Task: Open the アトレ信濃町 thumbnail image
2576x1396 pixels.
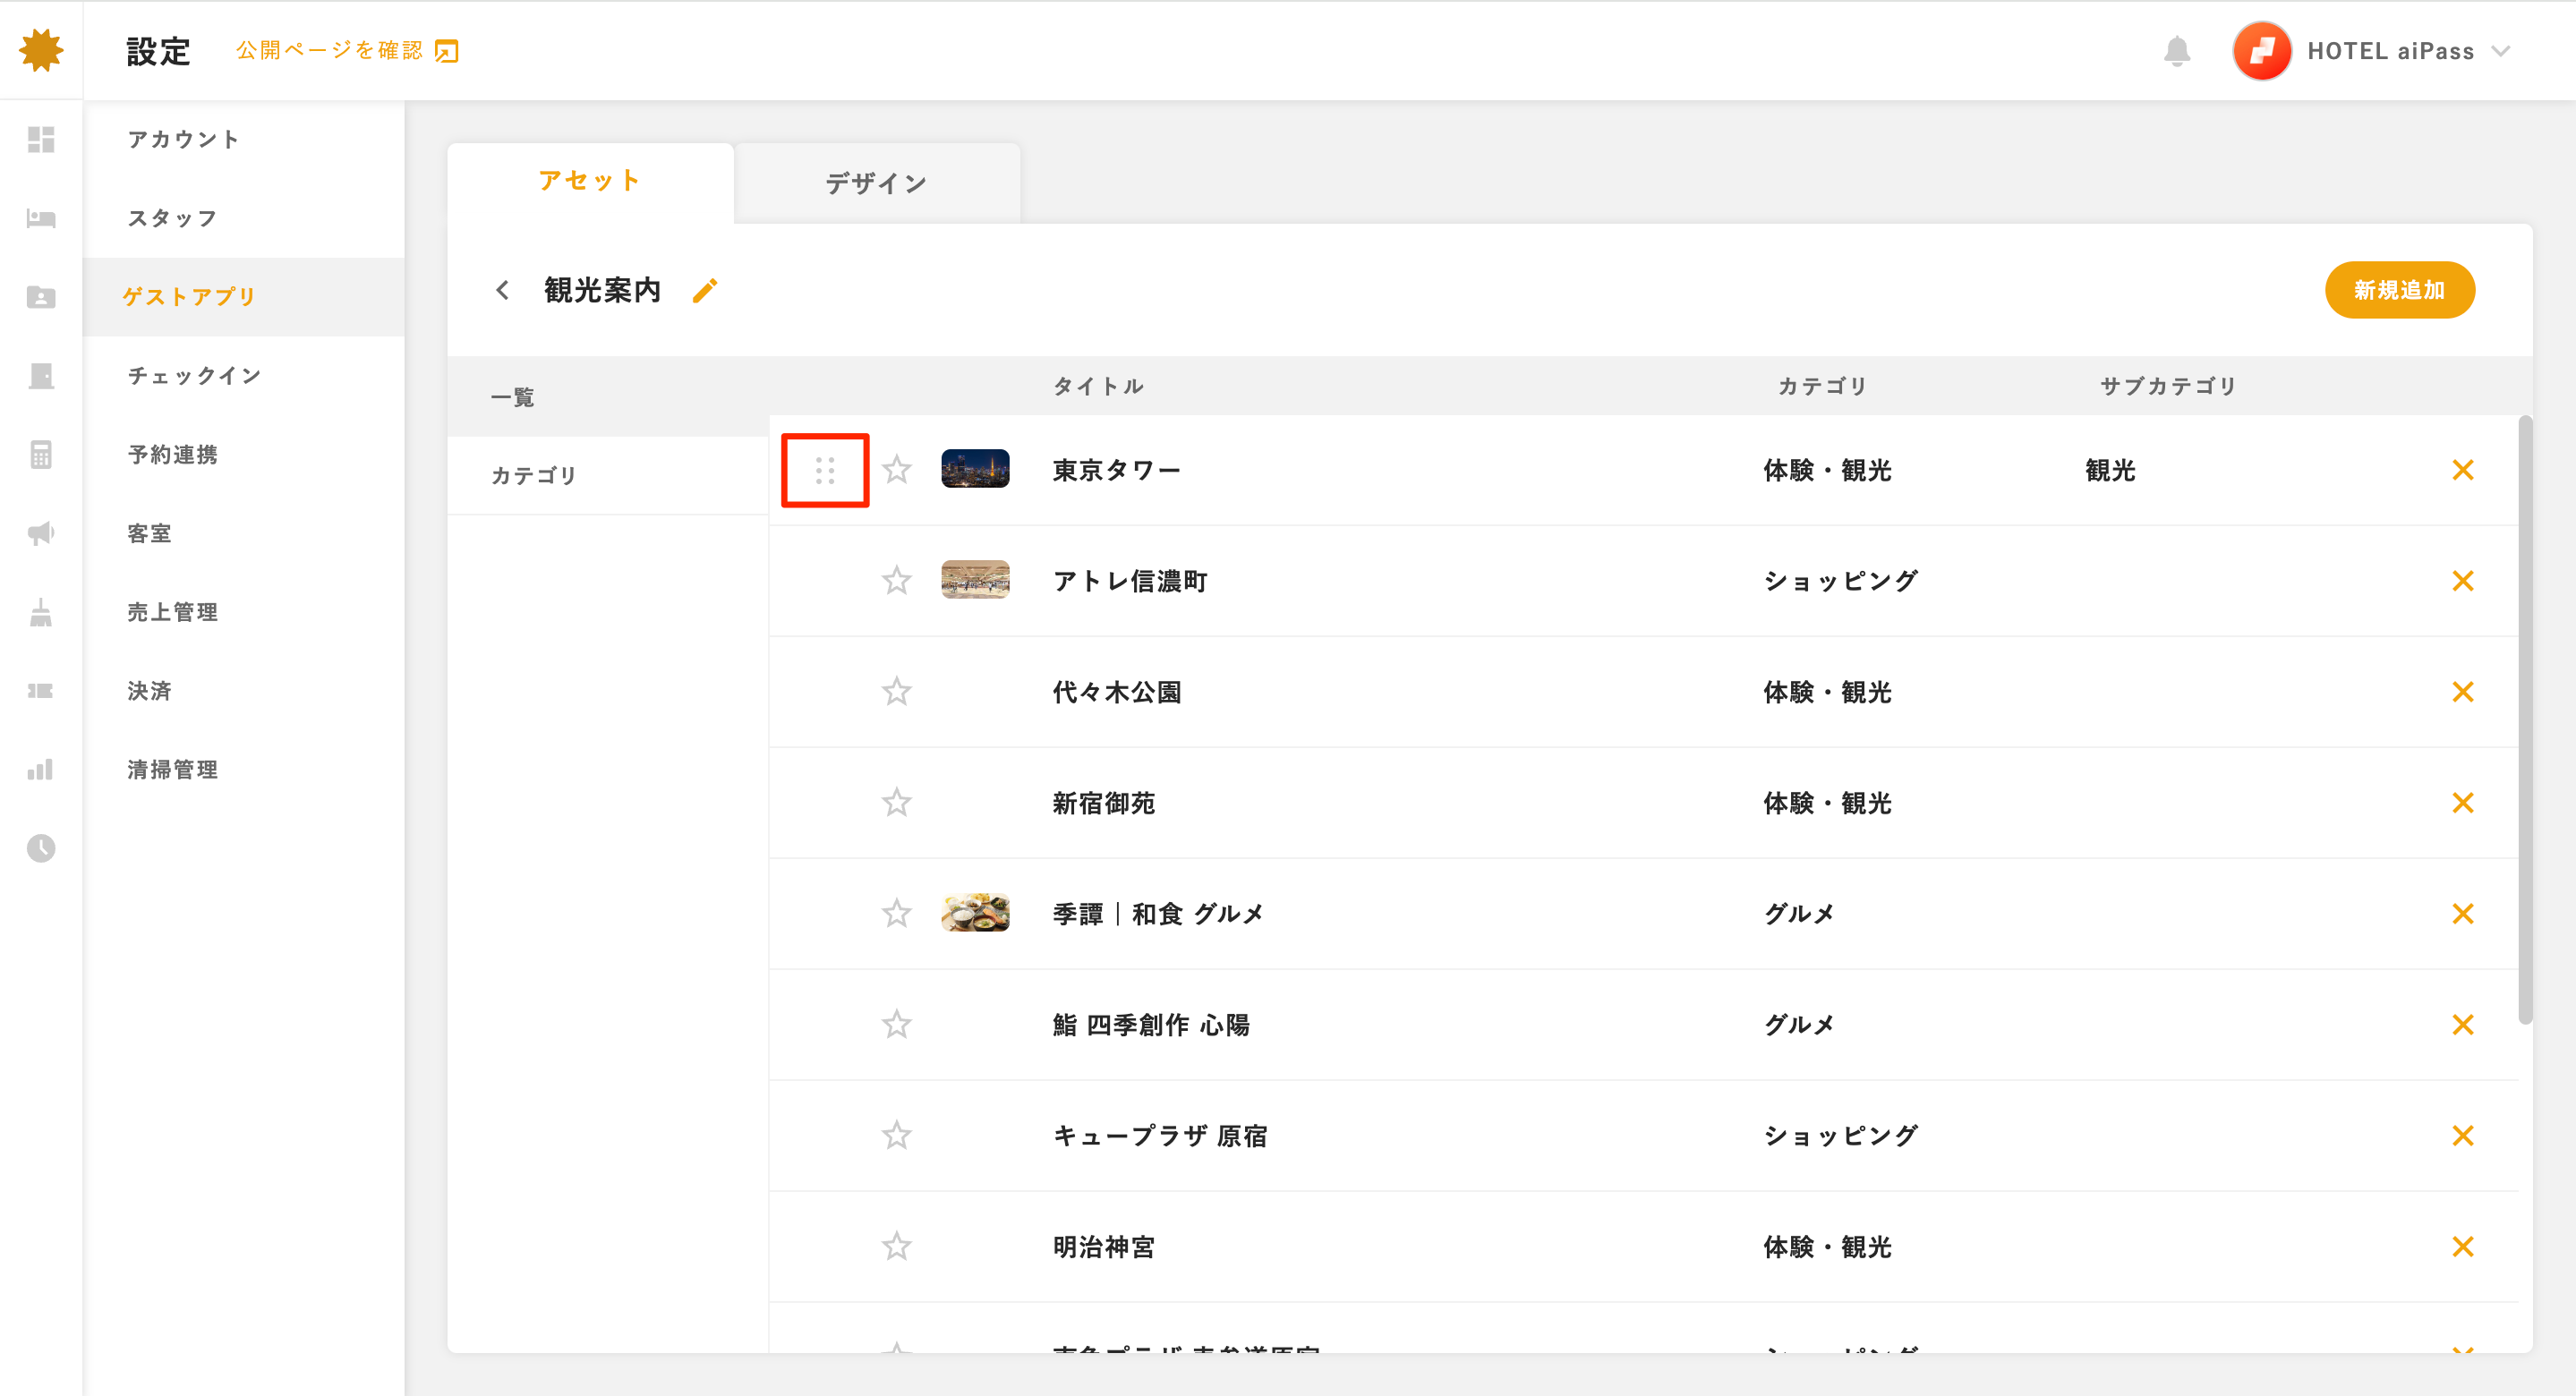Action: click(x=975, y=580)
